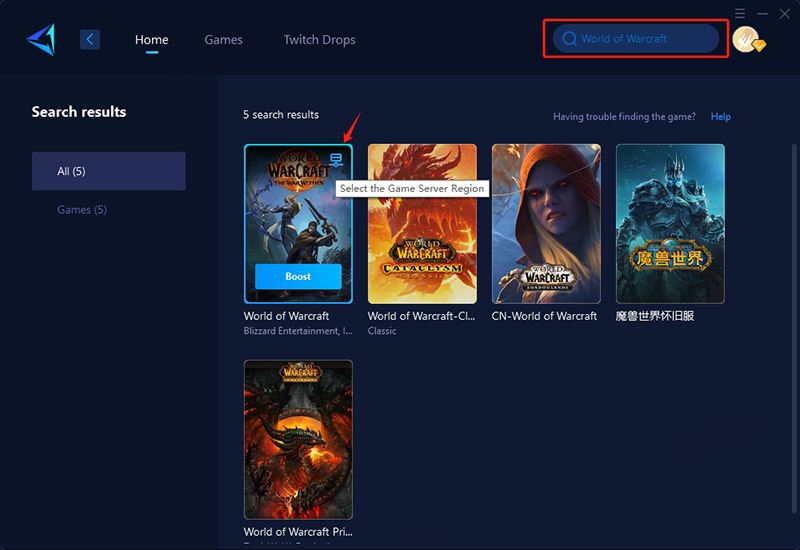Click the "CN-World of Warcraft" title

pos(544,316)
